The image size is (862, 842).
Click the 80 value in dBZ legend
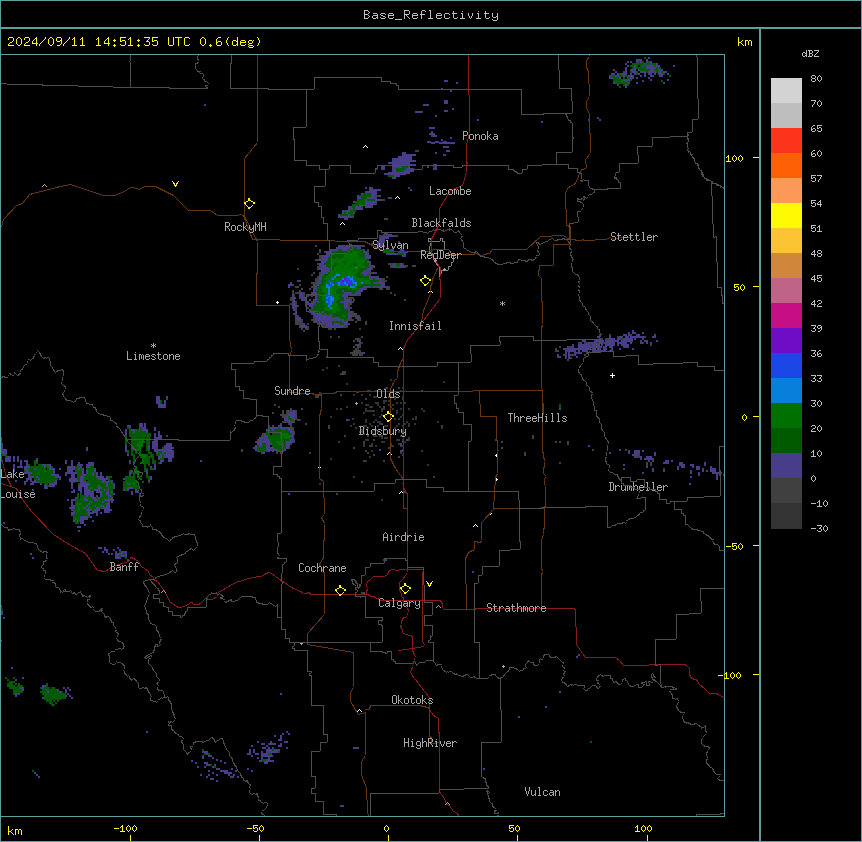816,79
